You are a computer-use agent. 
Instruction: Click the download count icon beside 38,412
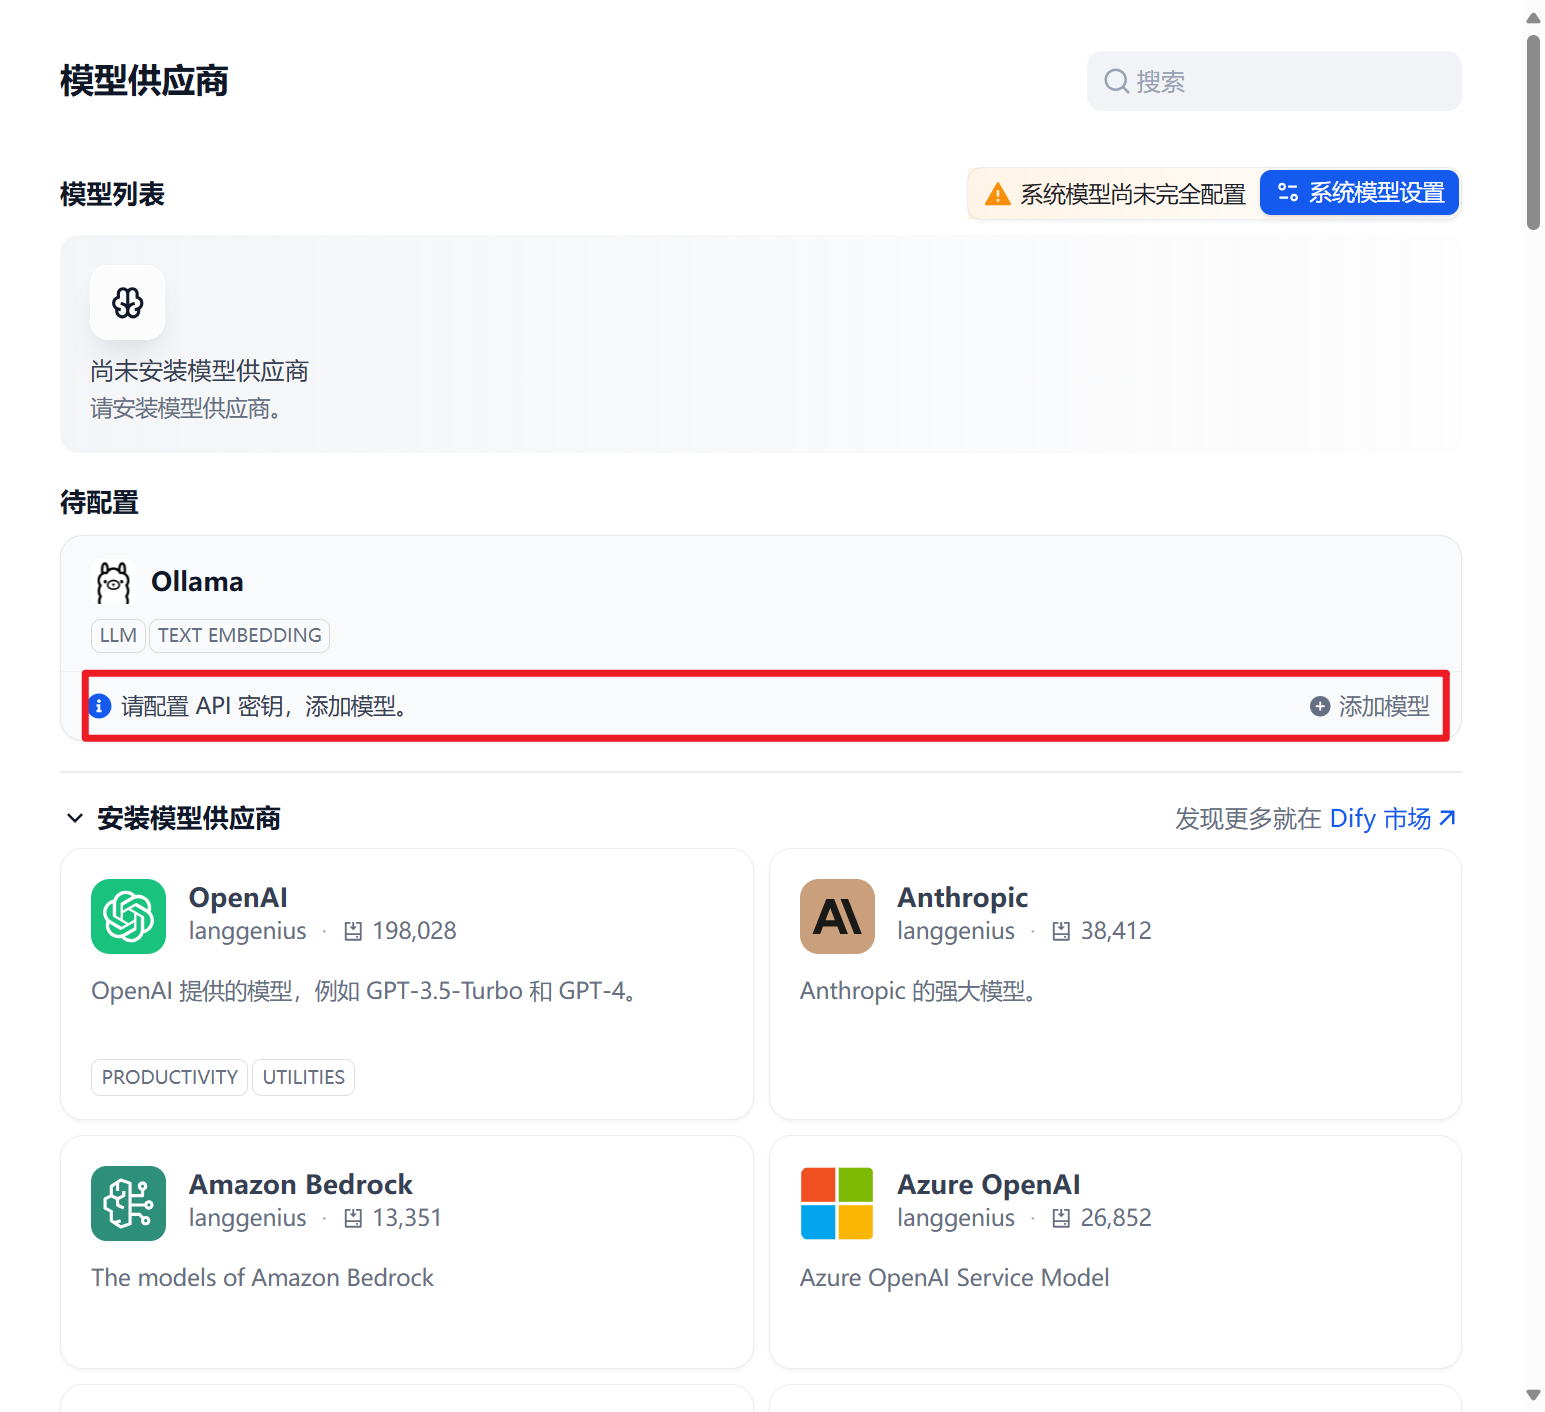point(1061,932)
